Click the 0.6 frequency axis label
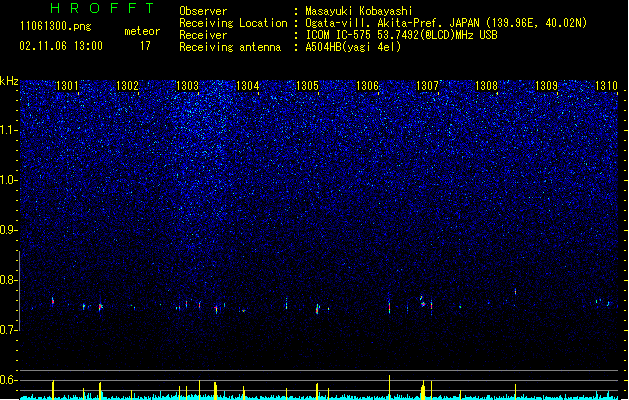Viewport: 629px width, 400px height. [8, 380]
